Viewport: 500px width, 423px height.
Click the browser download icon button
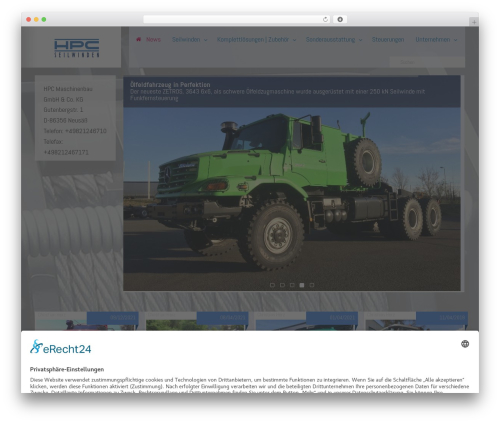(x=340, y=19)
